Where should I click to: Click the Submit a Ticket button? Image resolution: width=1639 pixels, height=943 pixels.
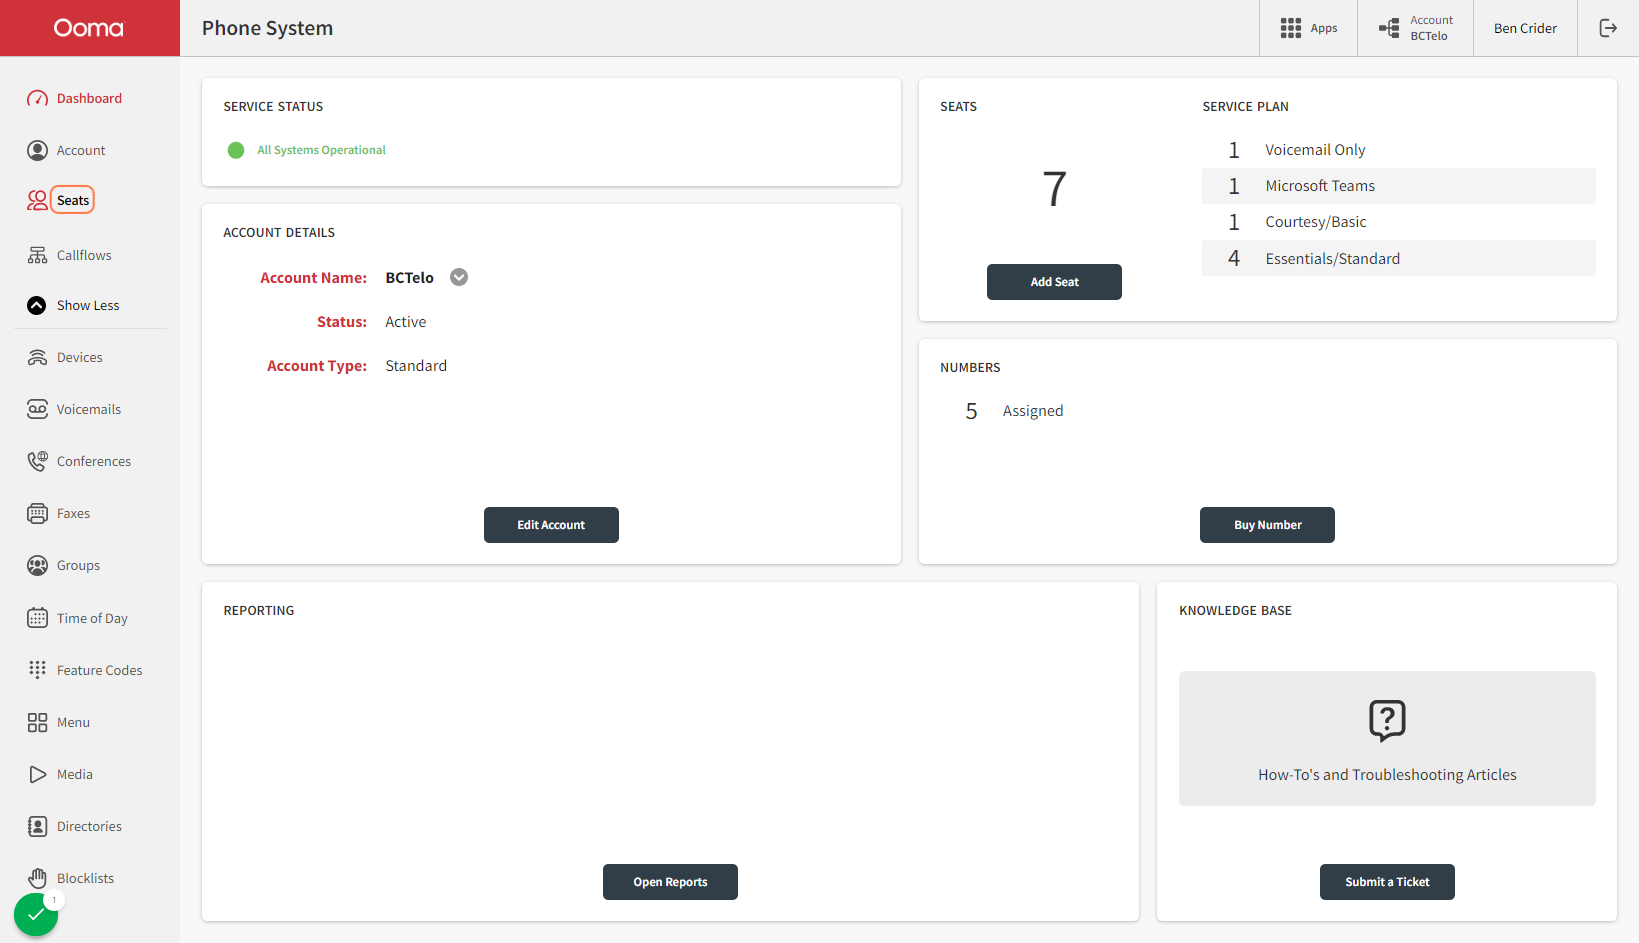click(1387, 882)
